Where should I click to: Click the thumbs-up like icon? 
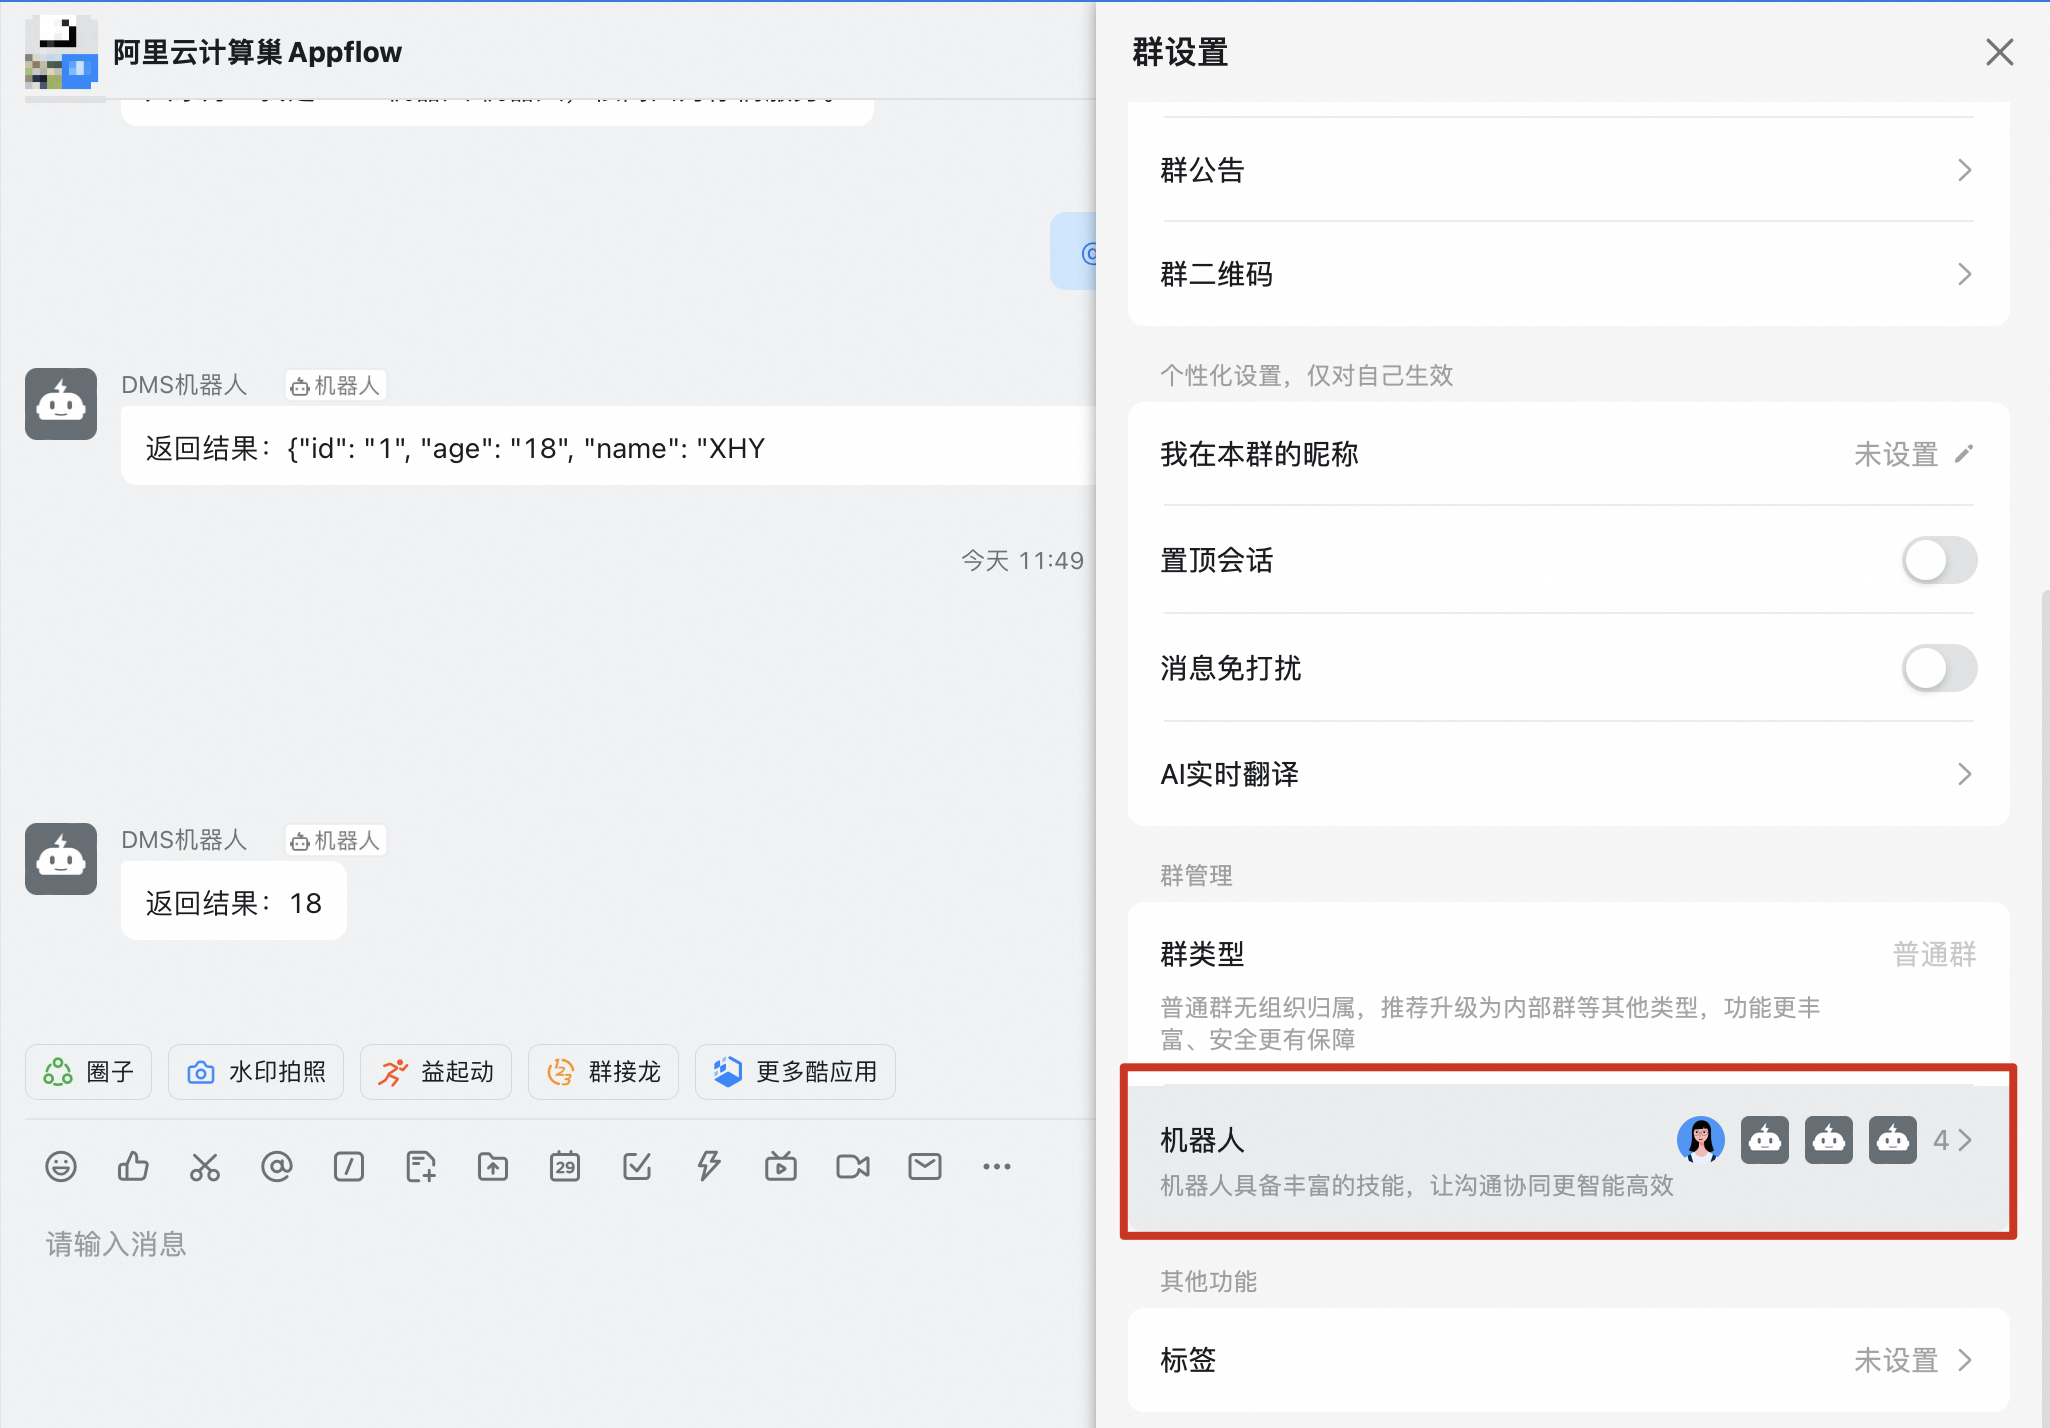[x=133, y=1166]
